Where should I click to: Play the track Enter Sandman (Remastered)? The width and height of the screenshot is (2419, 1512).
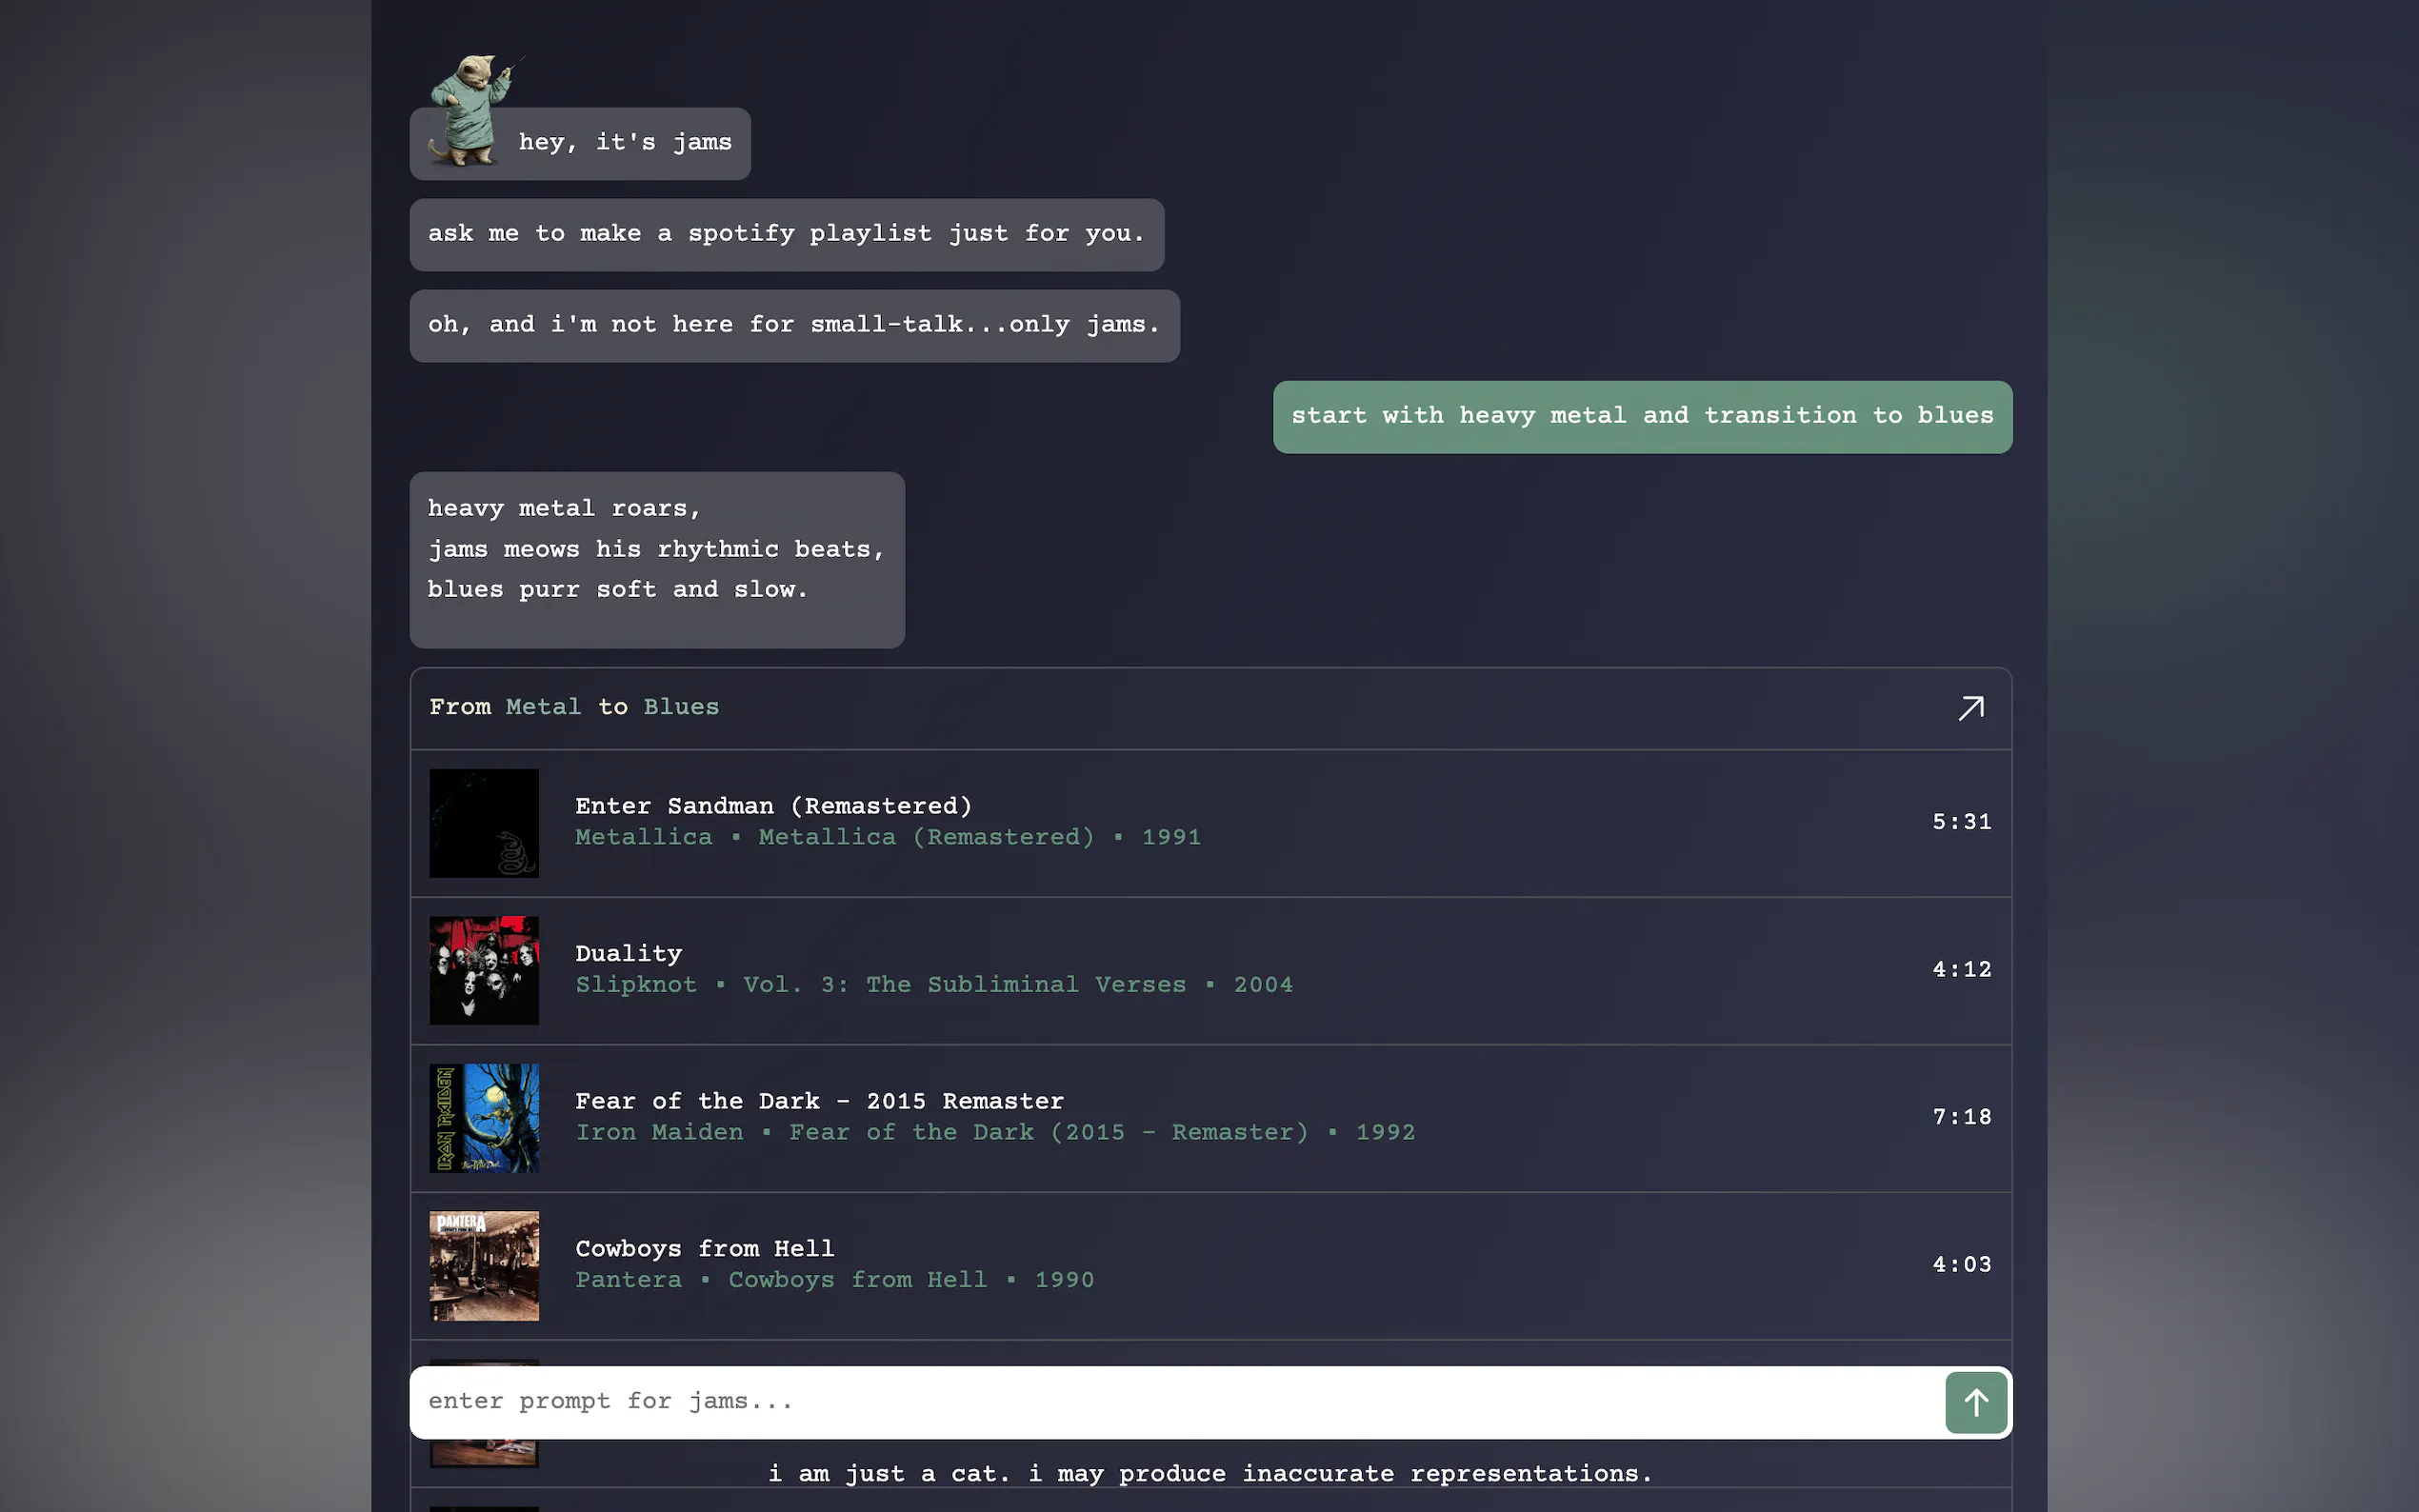pyautogui.click(x=773, y=806)
